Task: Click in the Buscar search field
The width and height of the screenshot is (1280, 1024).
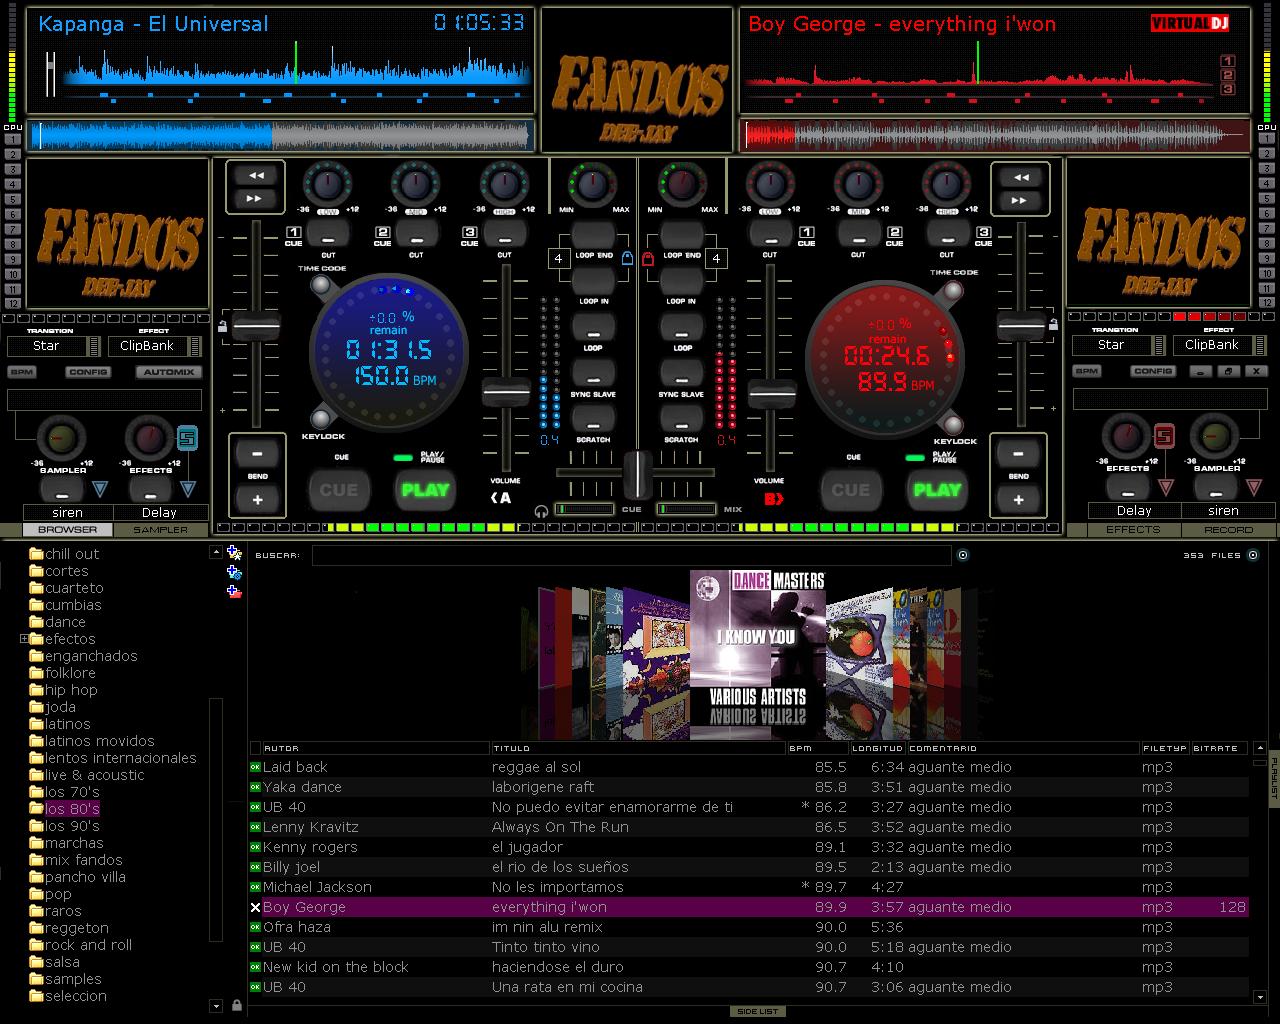Action: tap(631, 555)
